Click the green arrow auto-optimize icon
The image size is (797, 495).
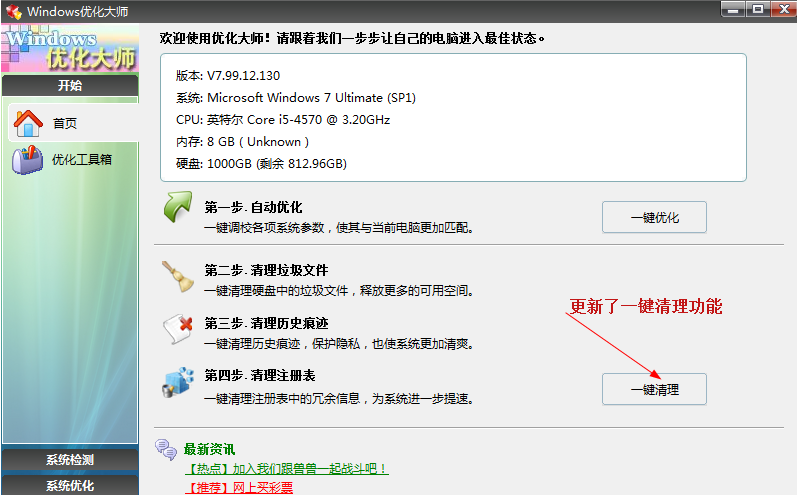tap(178, 206)
